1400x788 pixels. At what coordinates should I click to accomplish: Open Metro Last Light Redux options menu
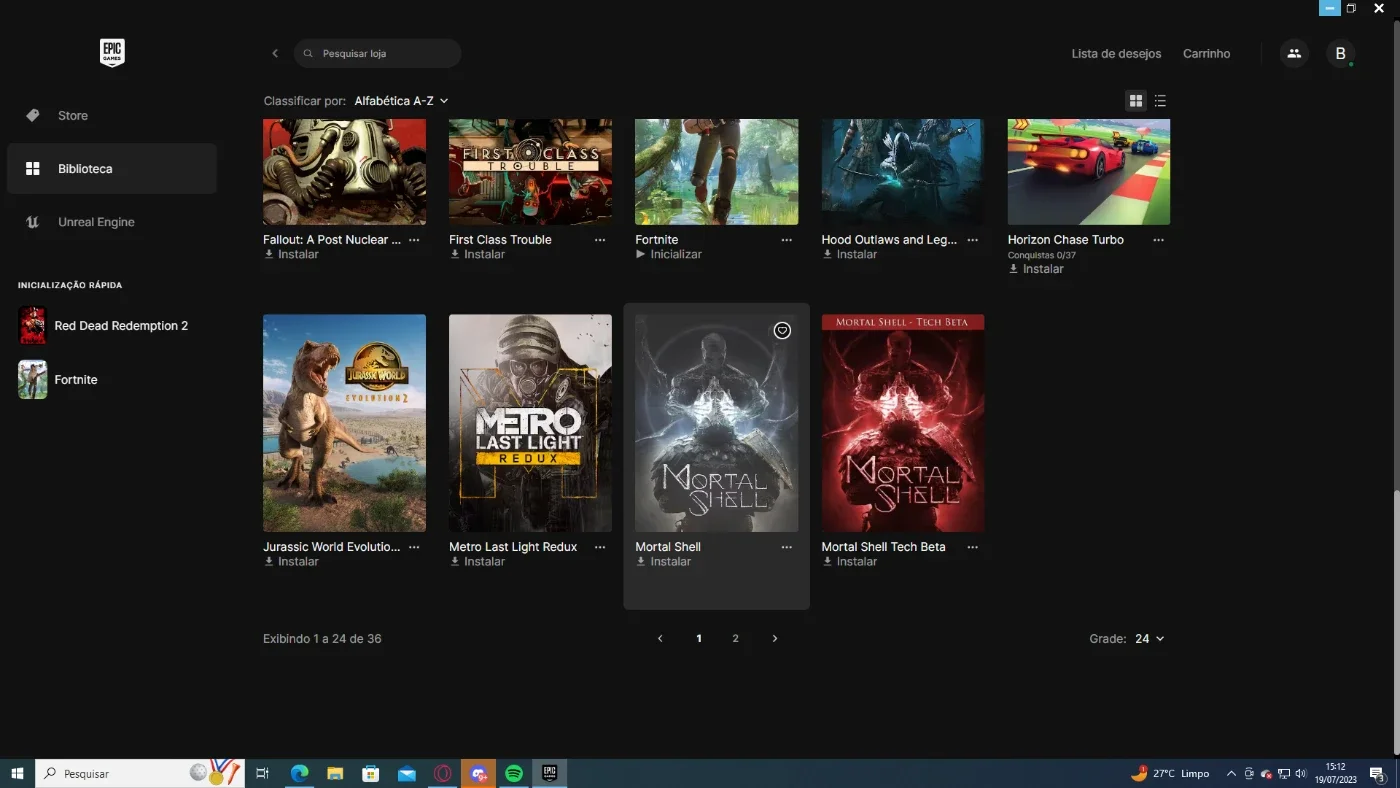(x=600, y=547)
